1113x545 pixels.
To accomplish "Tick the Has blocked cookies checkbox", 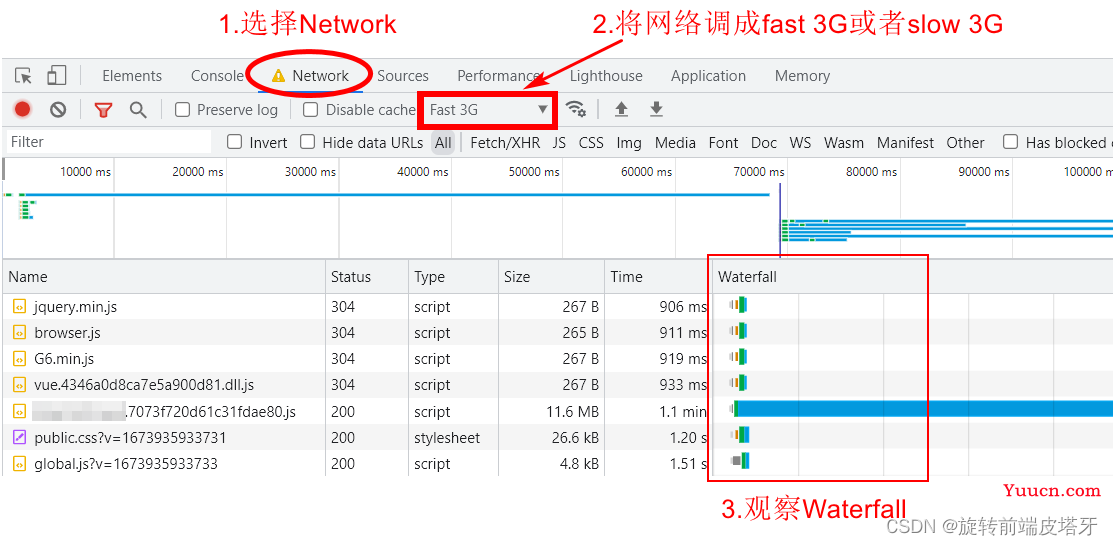I will [x=1010, y=142].
